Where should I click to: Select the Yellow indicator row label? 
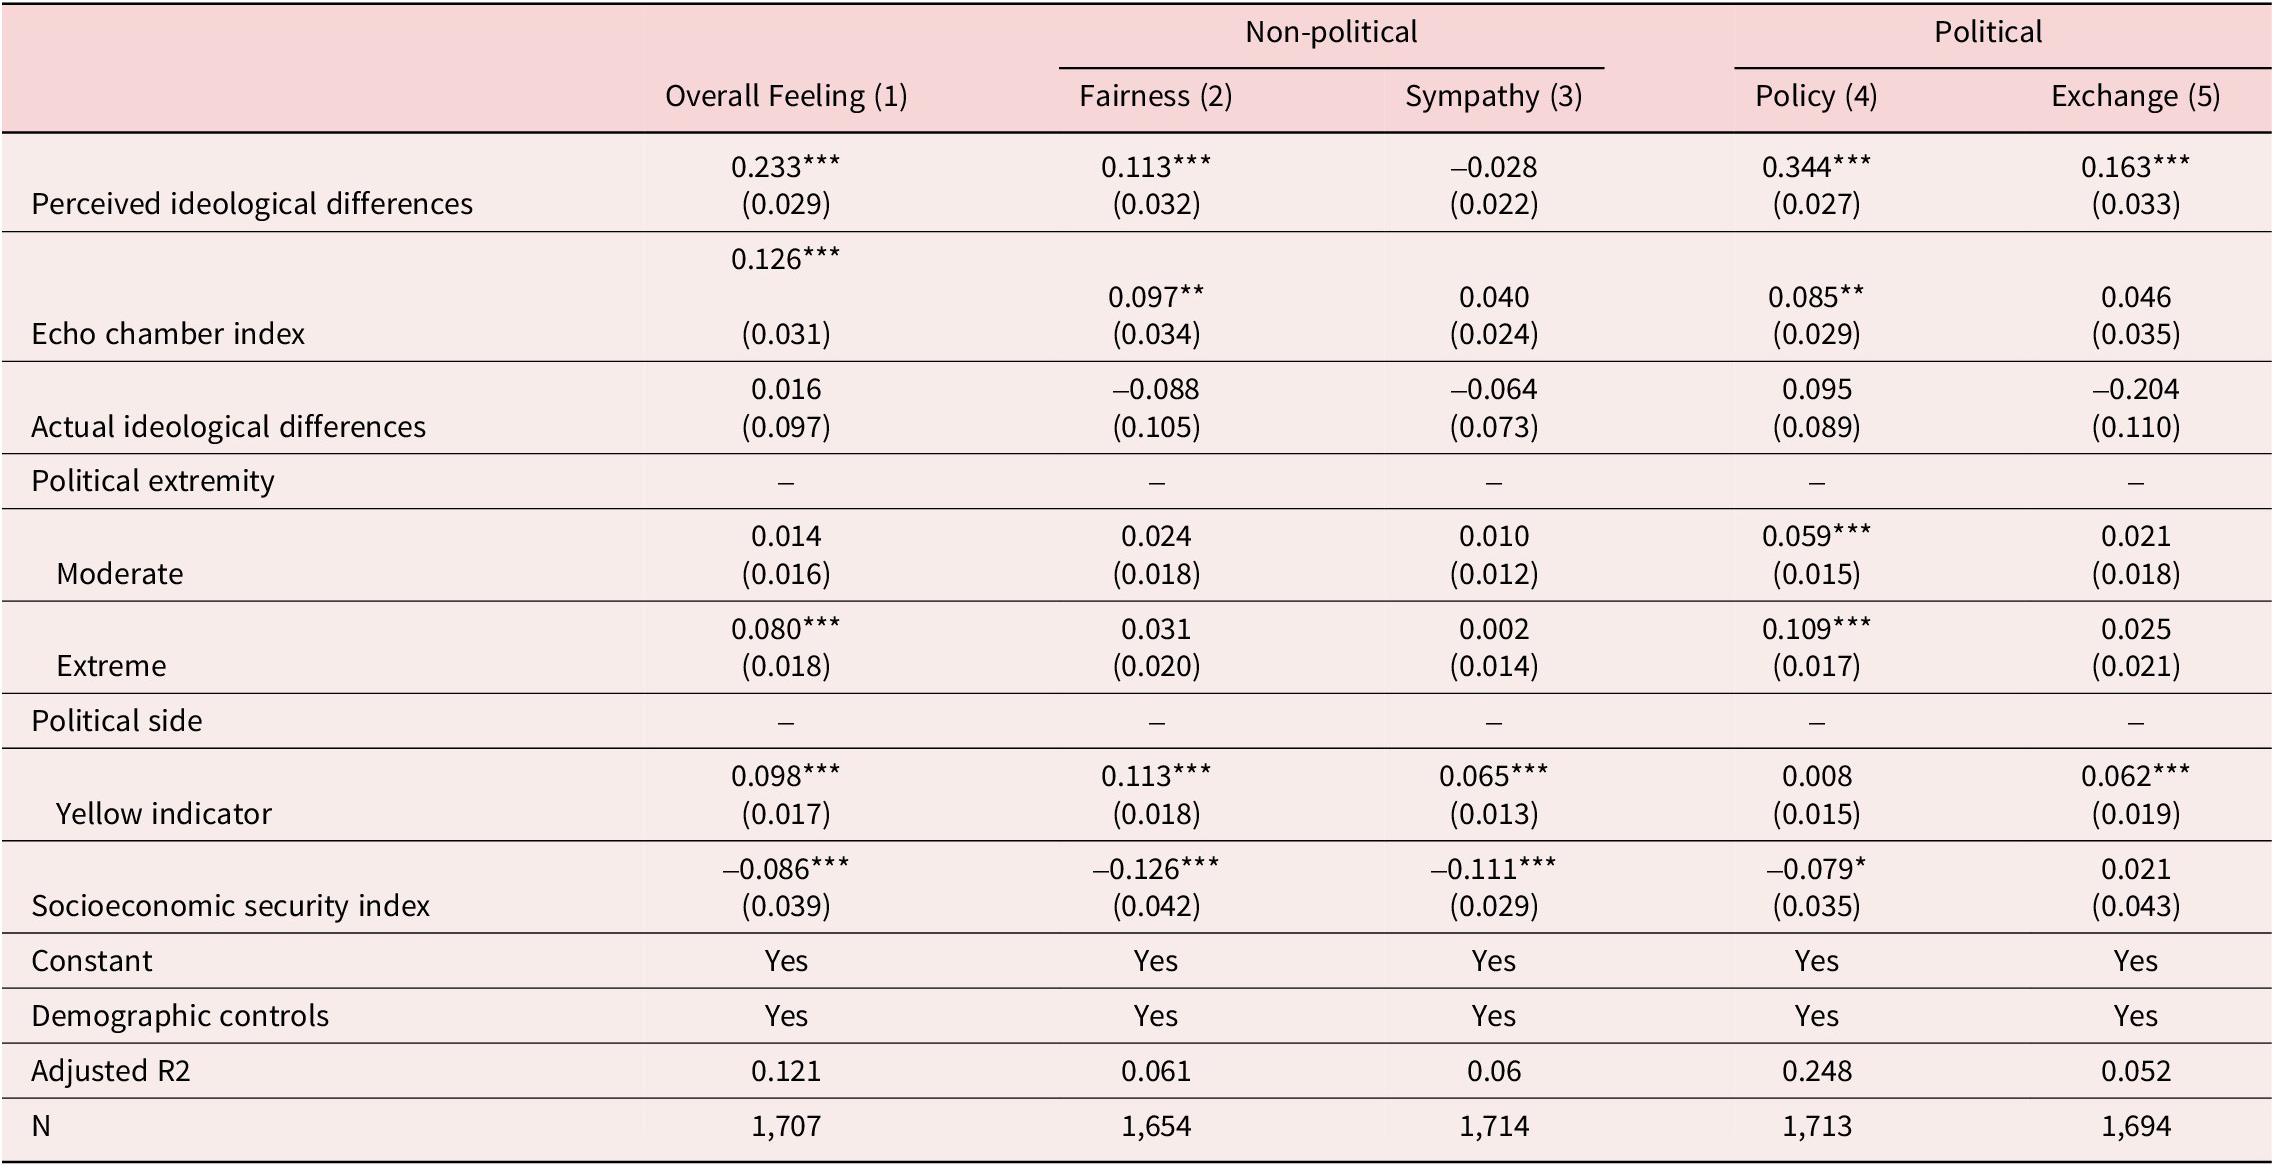(164, 814)
